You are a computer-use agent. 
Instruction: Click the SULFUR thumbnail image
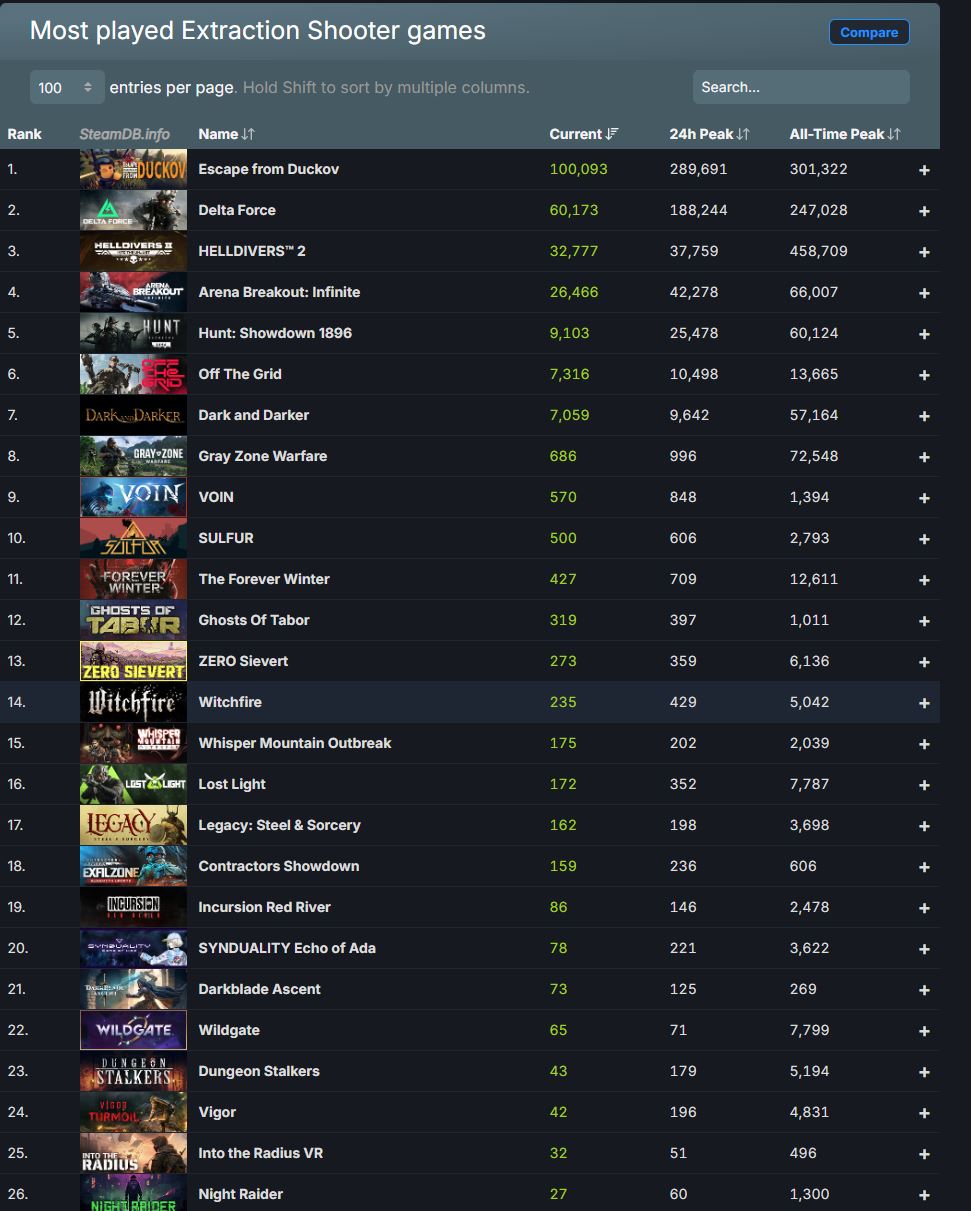[x=133, y=538]
